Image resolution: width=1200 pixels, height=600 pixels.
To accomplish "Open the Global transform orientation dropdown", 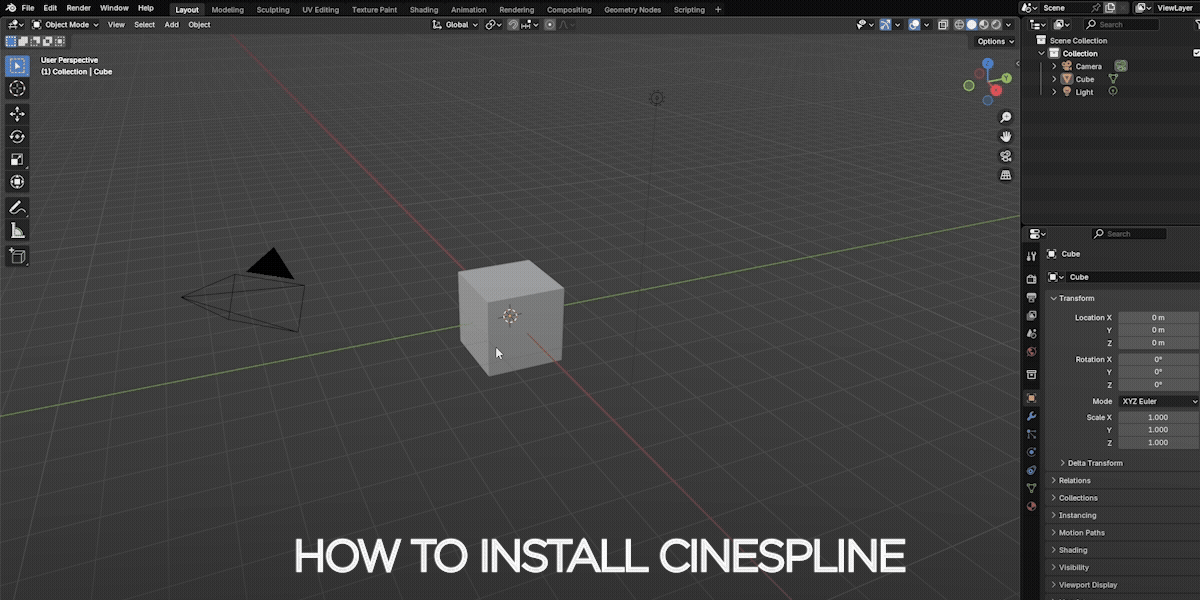I will 456,24.
